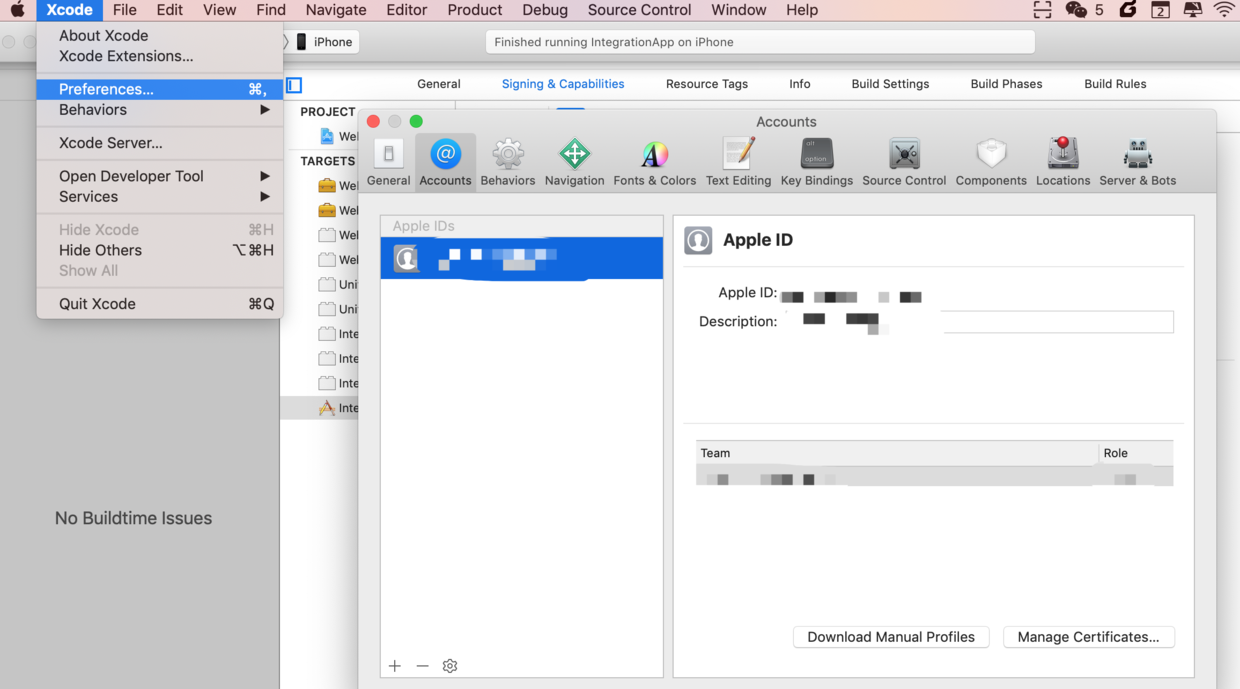Open Text Editing preferences icon
The image size is (1240, 689).
coord(738,154)
